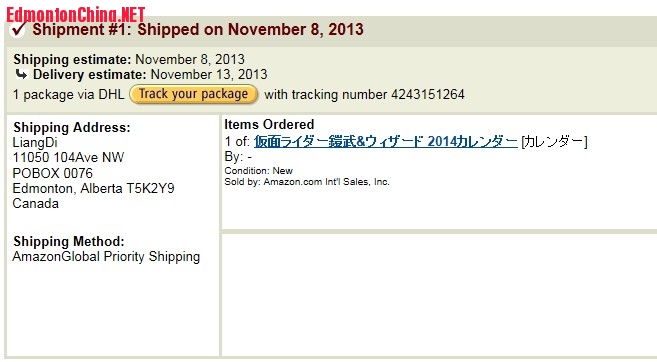Viewport: 657px width, 362px height.
Task: Click the Edmonton, Alberta T5K2Y9 line
Action: pyautogui.click(x=93, y=189)
